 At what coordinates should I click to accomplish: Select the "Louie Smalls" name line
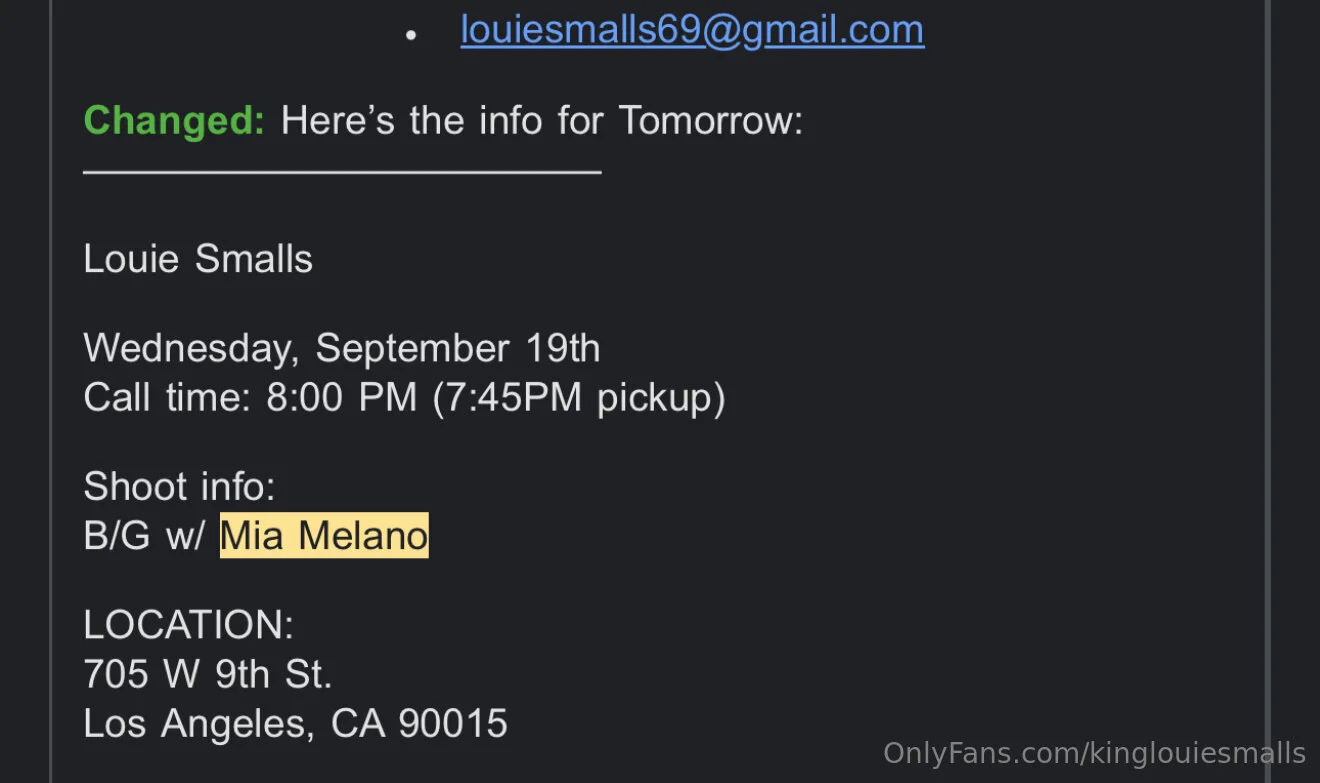(198, 259)
